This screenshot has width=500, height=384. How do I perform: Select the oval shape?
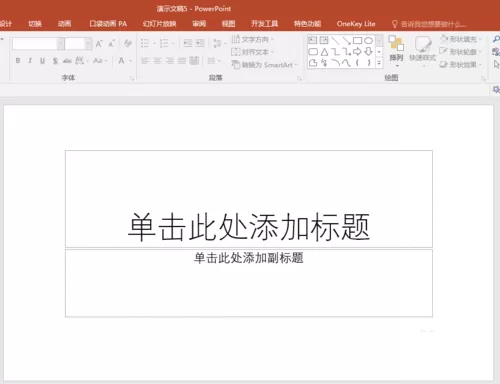point(368,41)
